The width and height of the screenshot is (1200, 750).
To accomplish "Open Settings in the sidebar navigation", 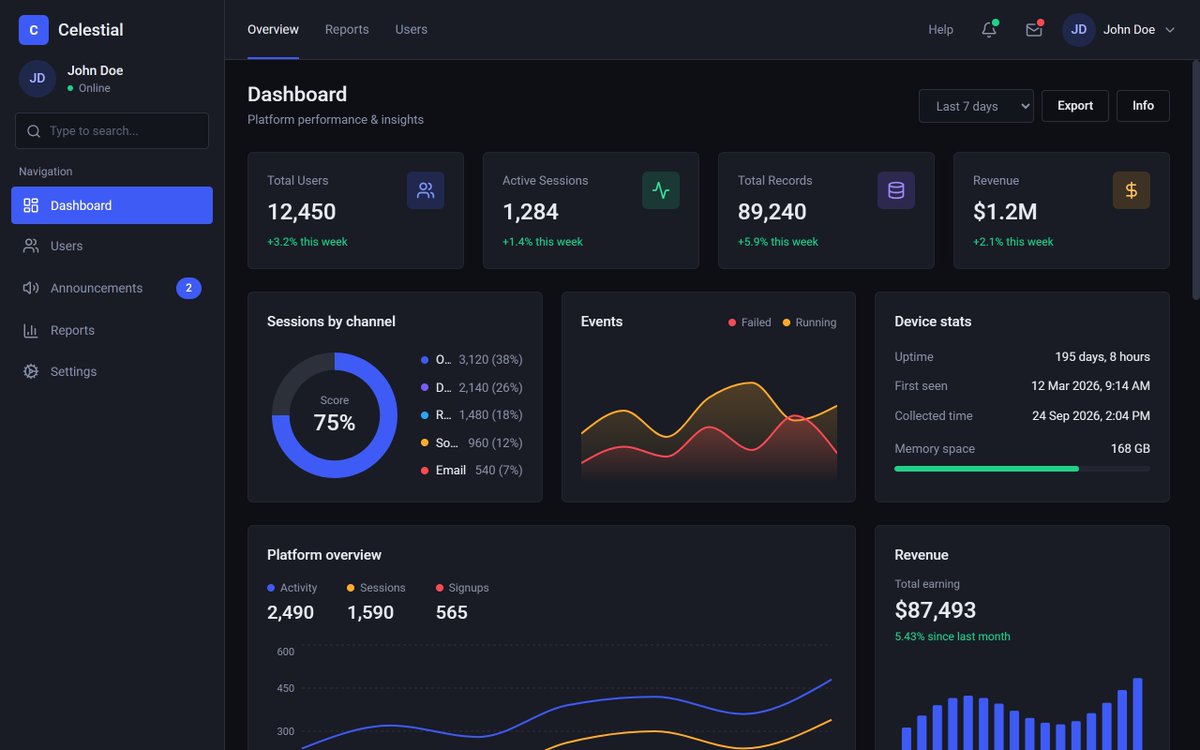I will tap(112, 371).
